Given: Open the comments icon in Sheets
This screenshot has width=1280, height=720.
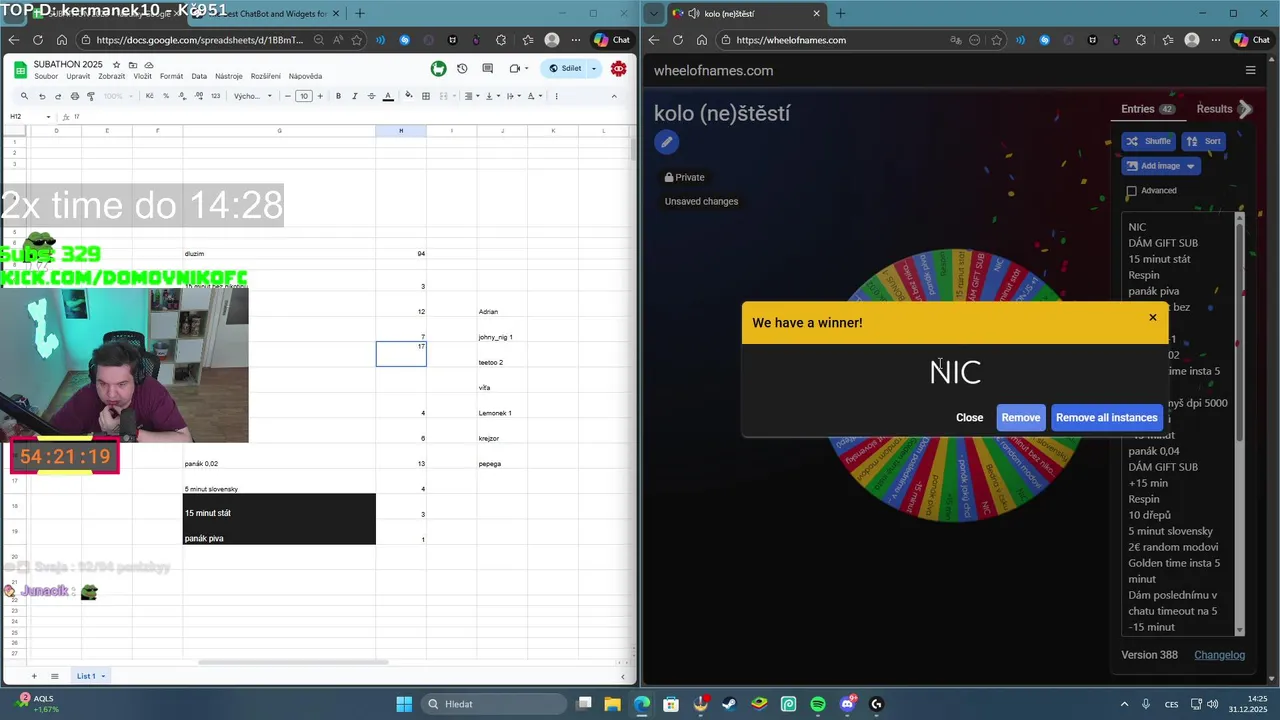Looking at the screenshot, I should click(488, 69).
